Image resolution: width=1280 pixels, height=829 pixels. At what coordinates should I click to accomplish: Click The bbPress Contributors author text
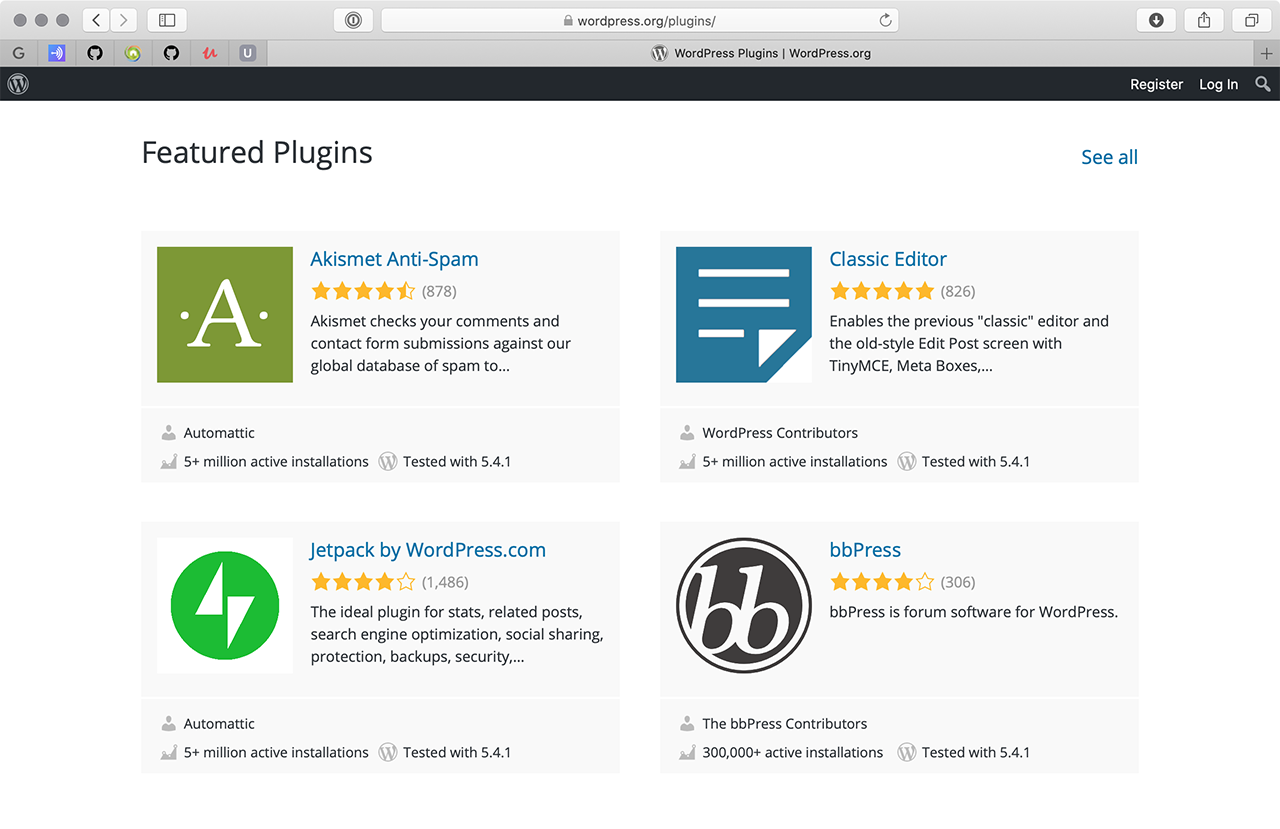click(x=785, y=724)
